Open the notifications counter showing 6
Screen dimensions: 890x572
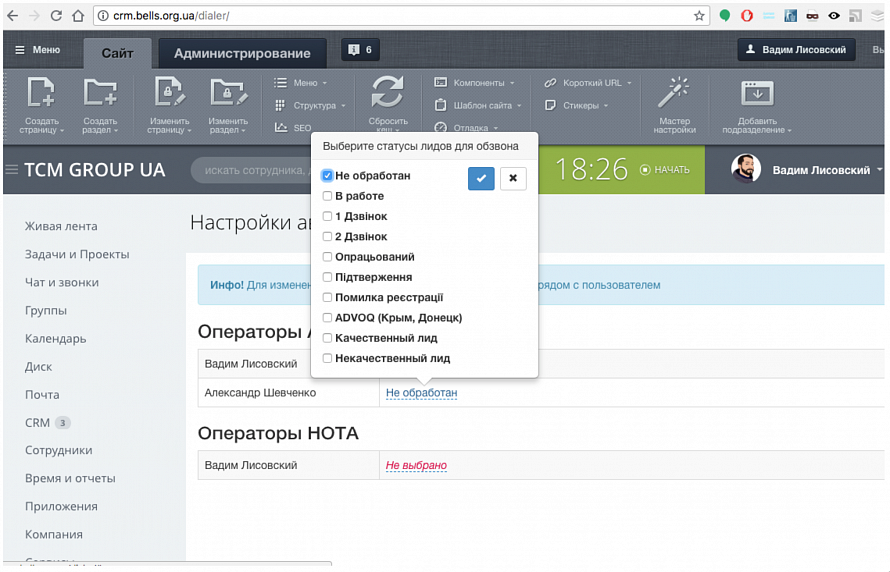click(360, 50)
